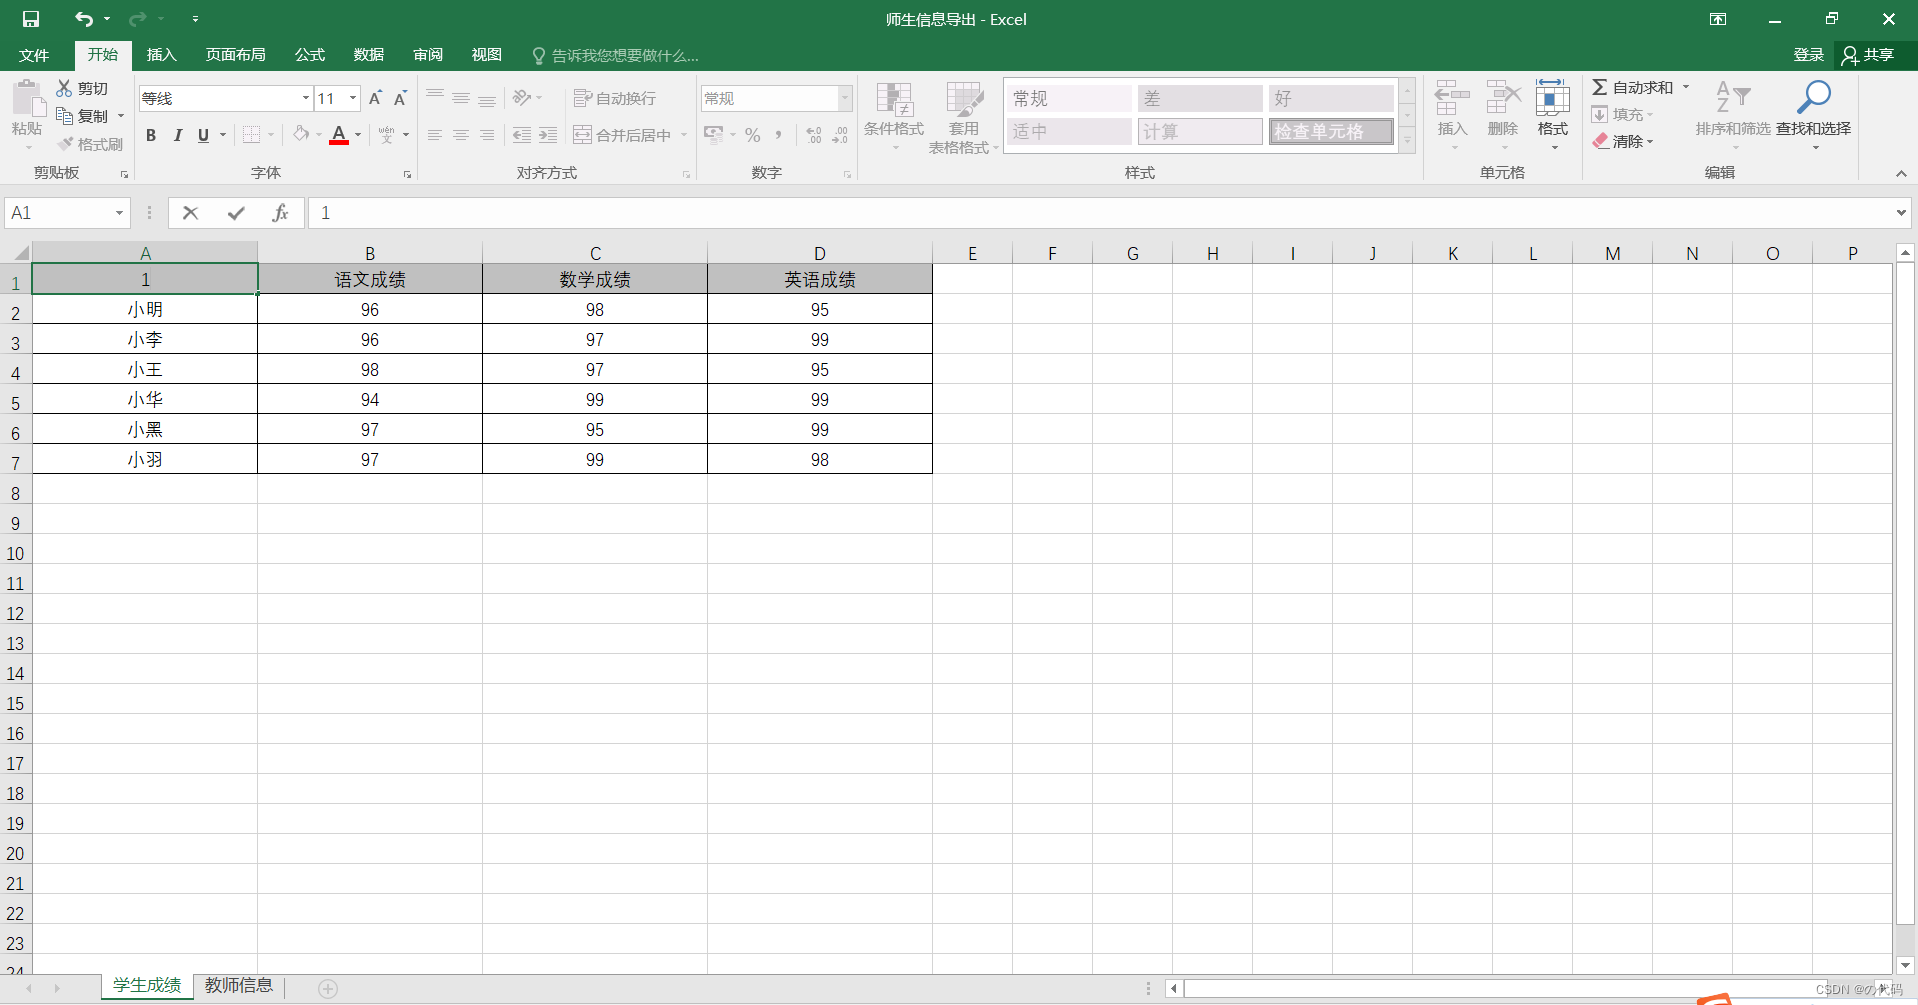Screen dimensions: 1918x1005
Task: Click the Paste clipboard icon
Action: pos(28,100)
